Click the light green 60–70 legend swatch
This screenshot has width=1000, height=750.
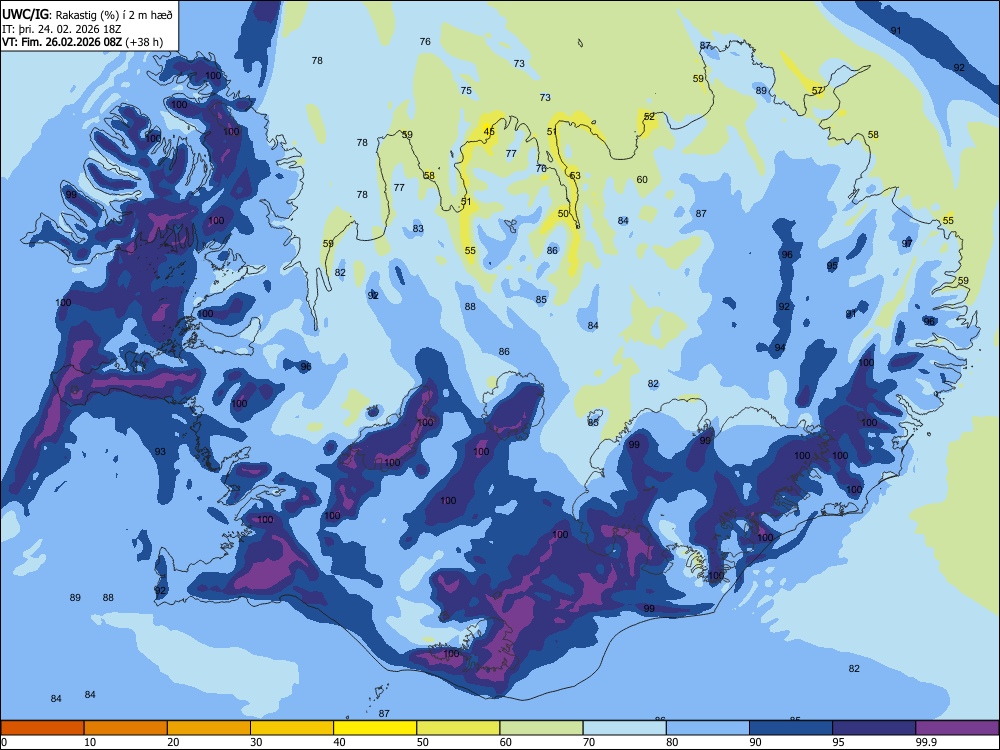(541, 728)
